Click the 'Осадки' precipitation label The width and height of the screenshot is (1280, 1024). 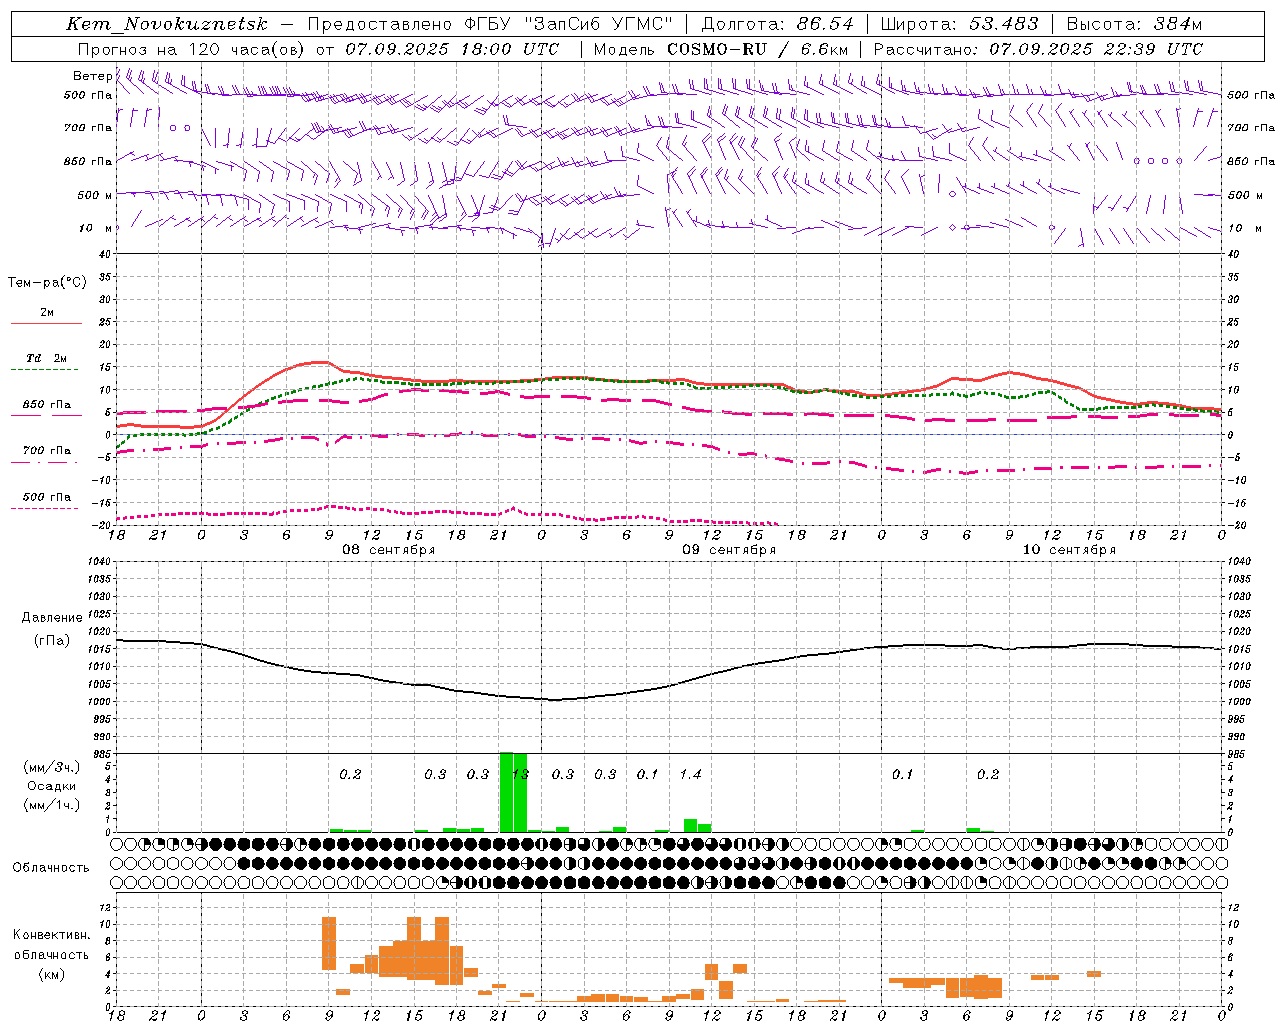pyautogui.click(x=52, y=786)
